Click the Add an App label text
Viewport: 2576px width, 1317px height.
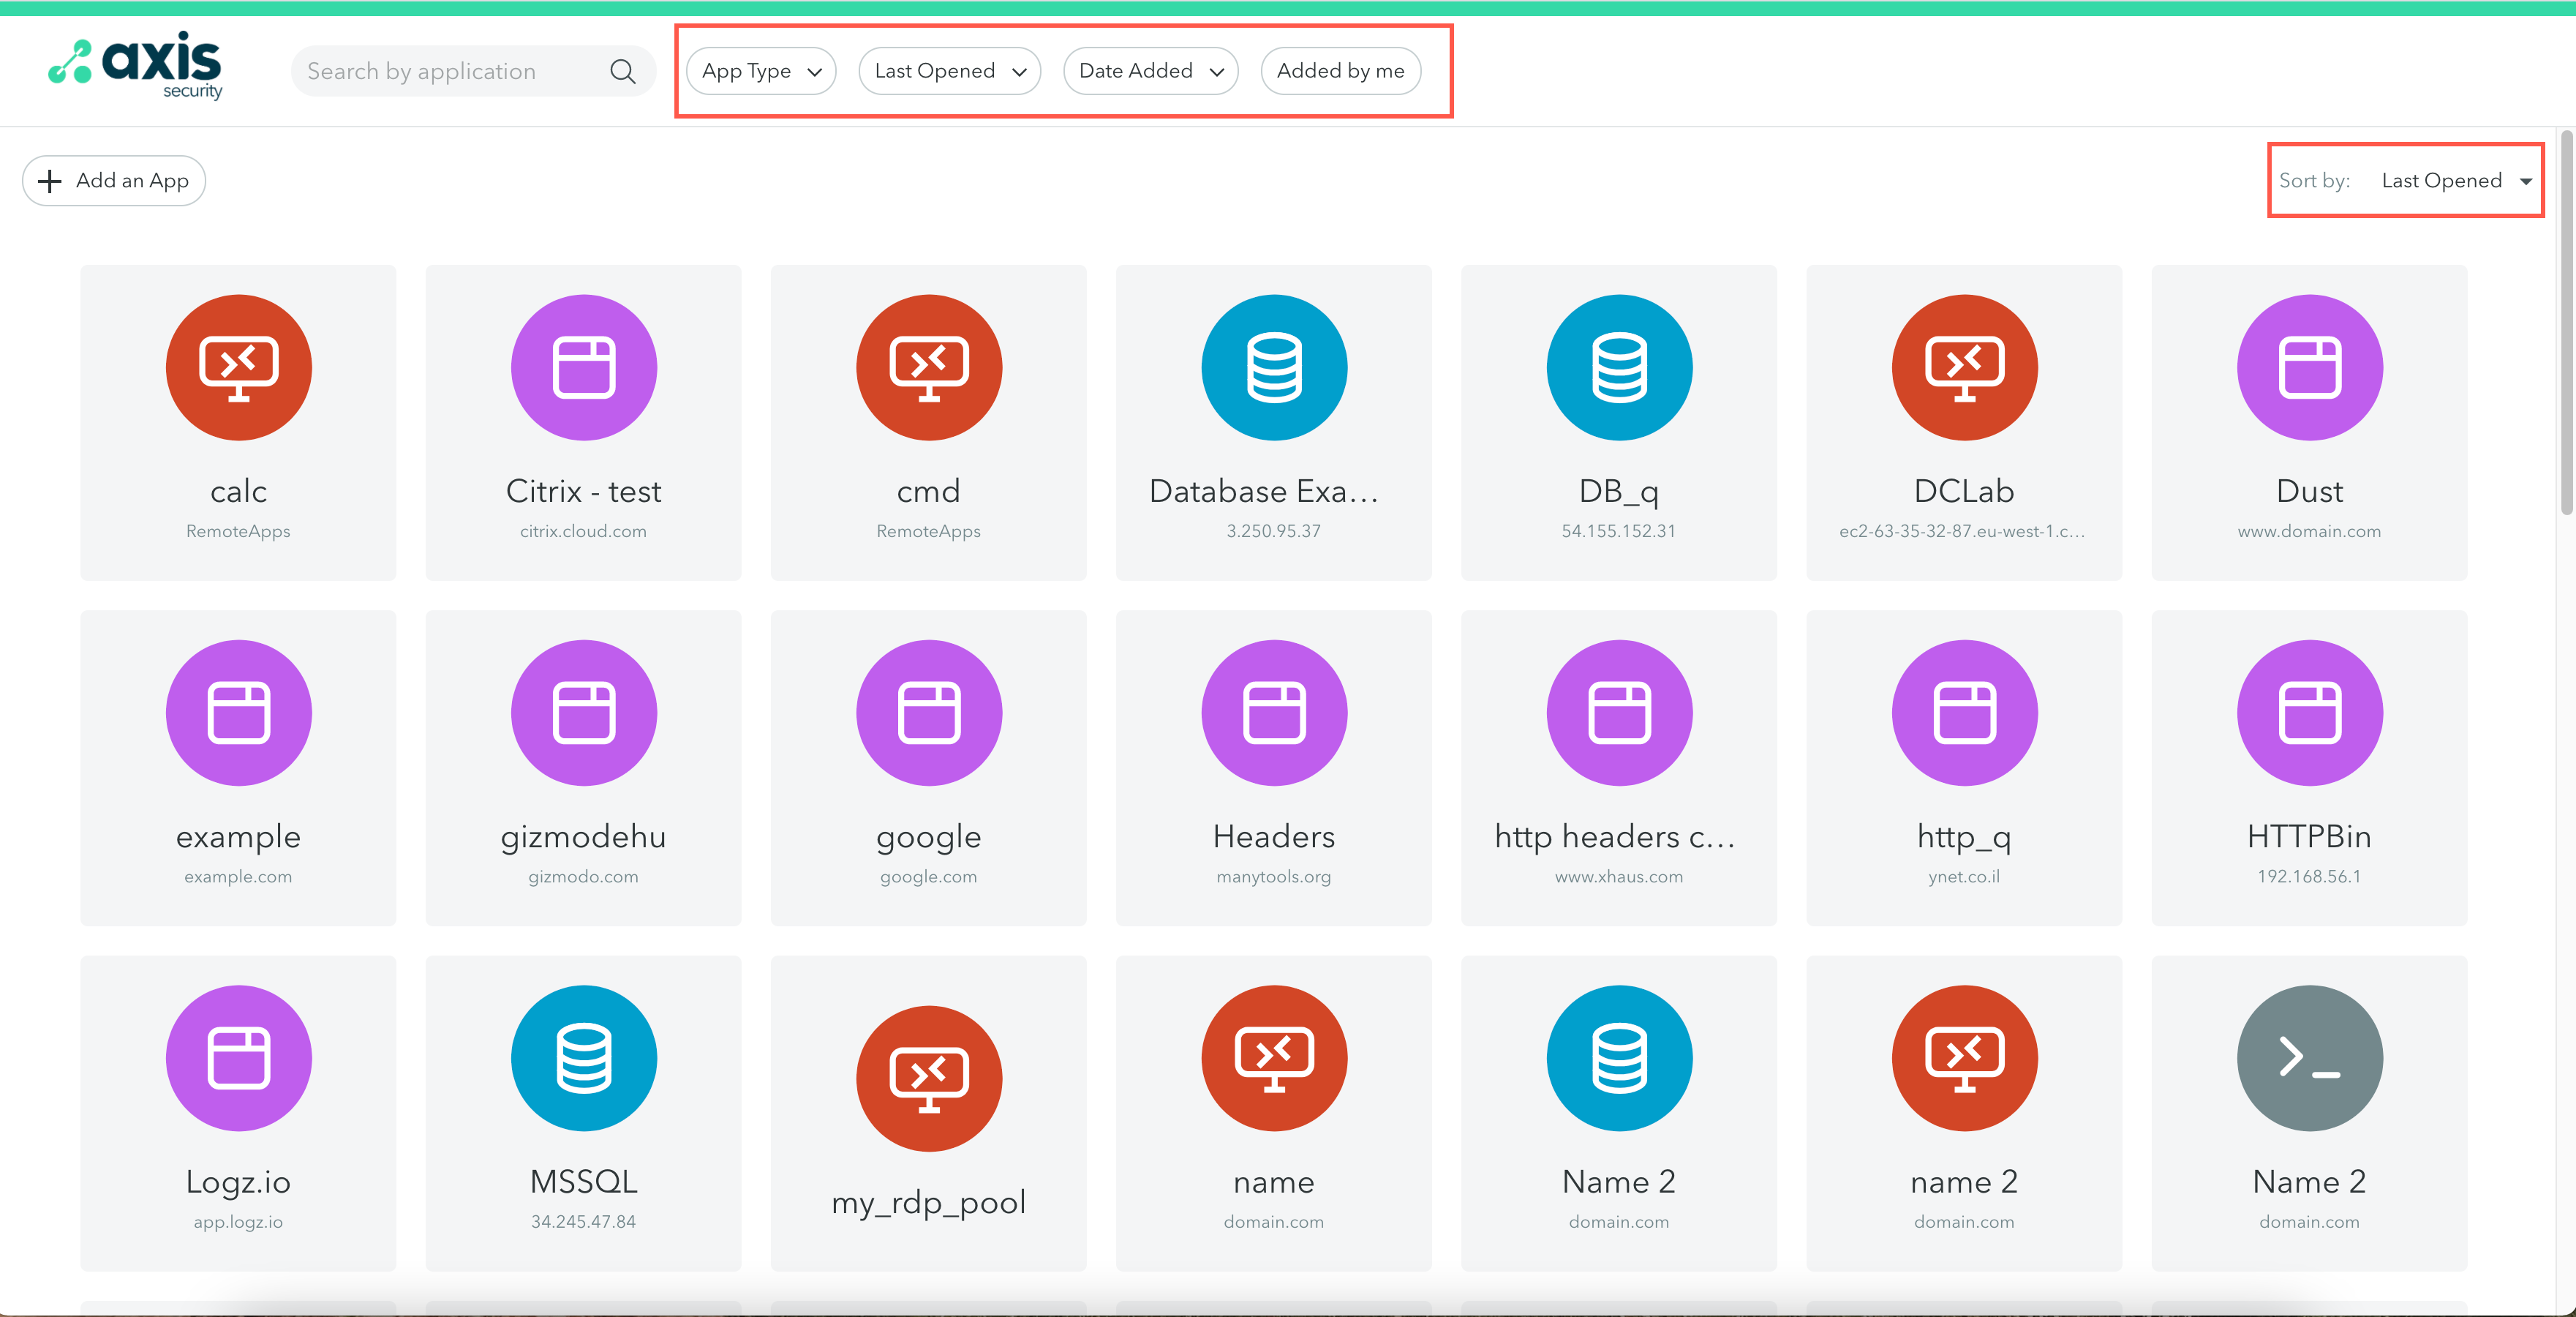tap(132, 181)
